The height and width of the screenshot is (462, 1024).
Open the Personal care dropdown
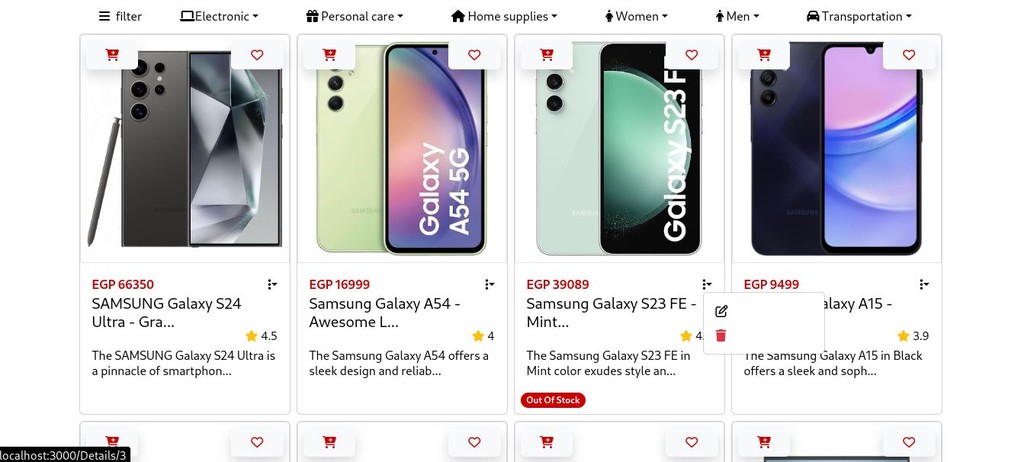click(355, 16)
